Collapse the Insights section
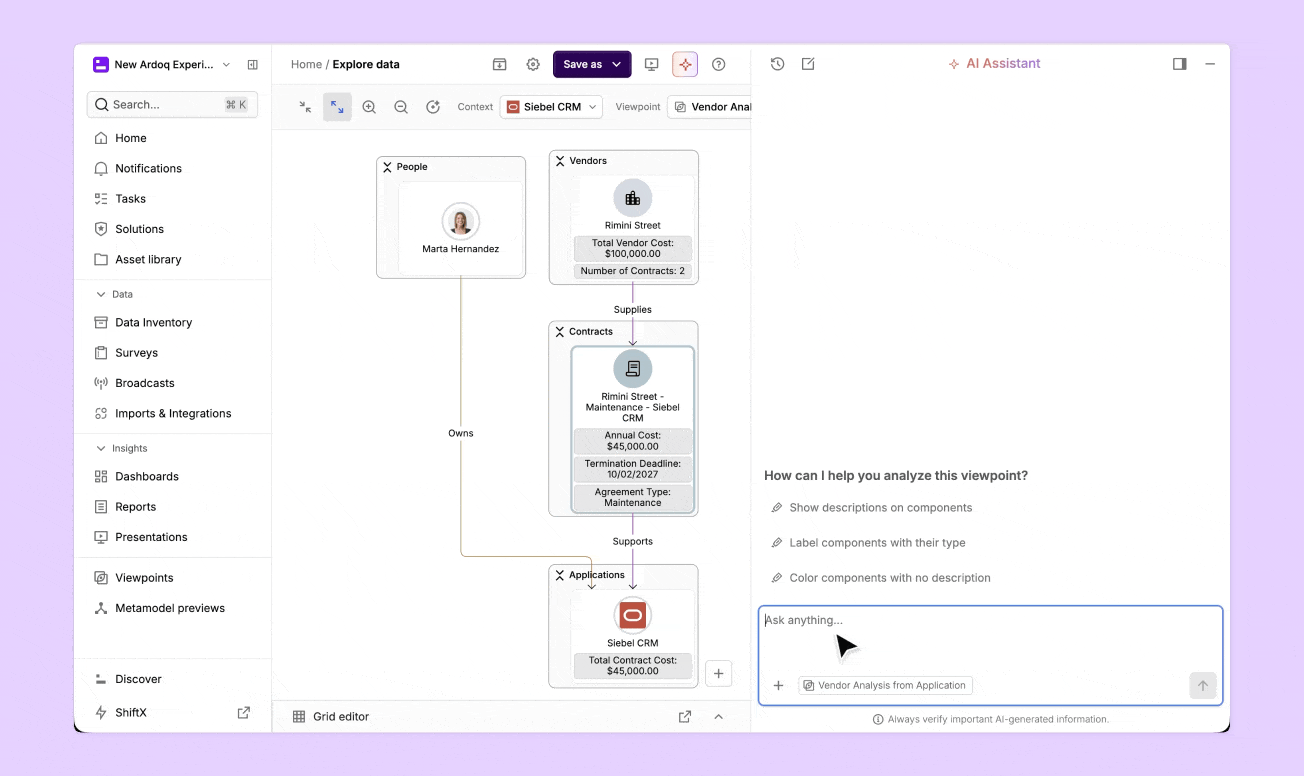The height and width of the screenshot is (776, 1304). (x=101, y=448)
